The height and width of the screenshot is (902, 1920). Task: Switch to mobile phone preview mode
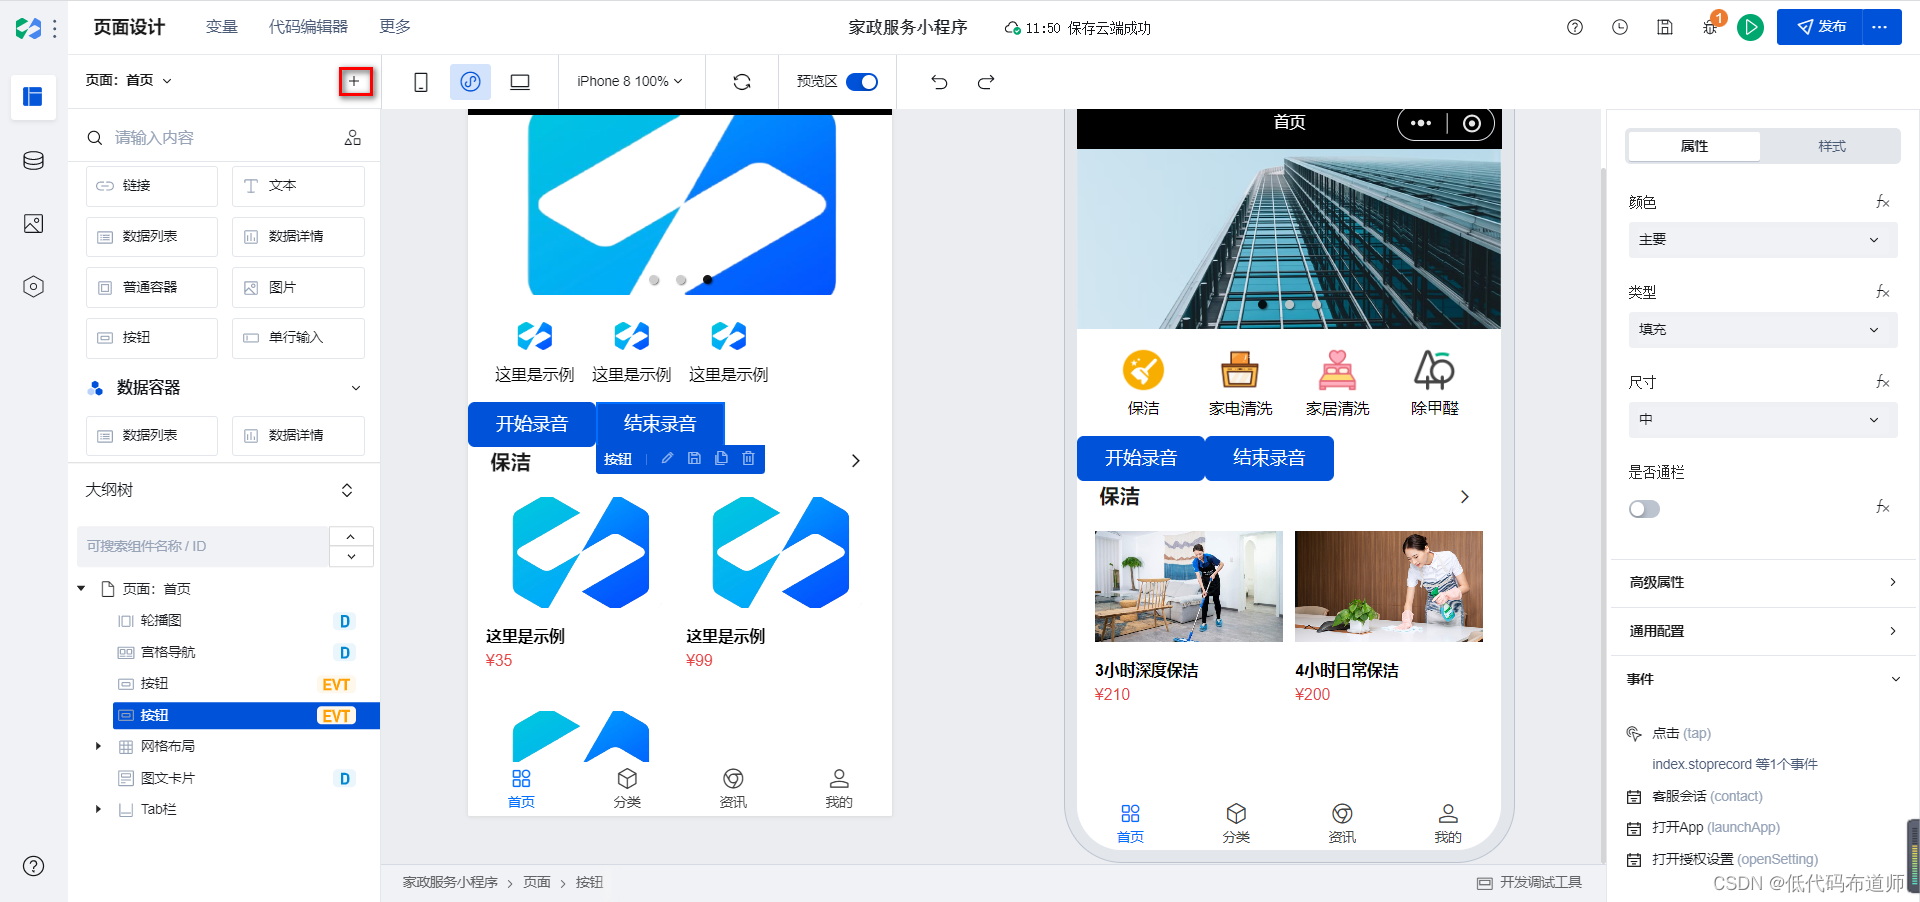[421, 82]
